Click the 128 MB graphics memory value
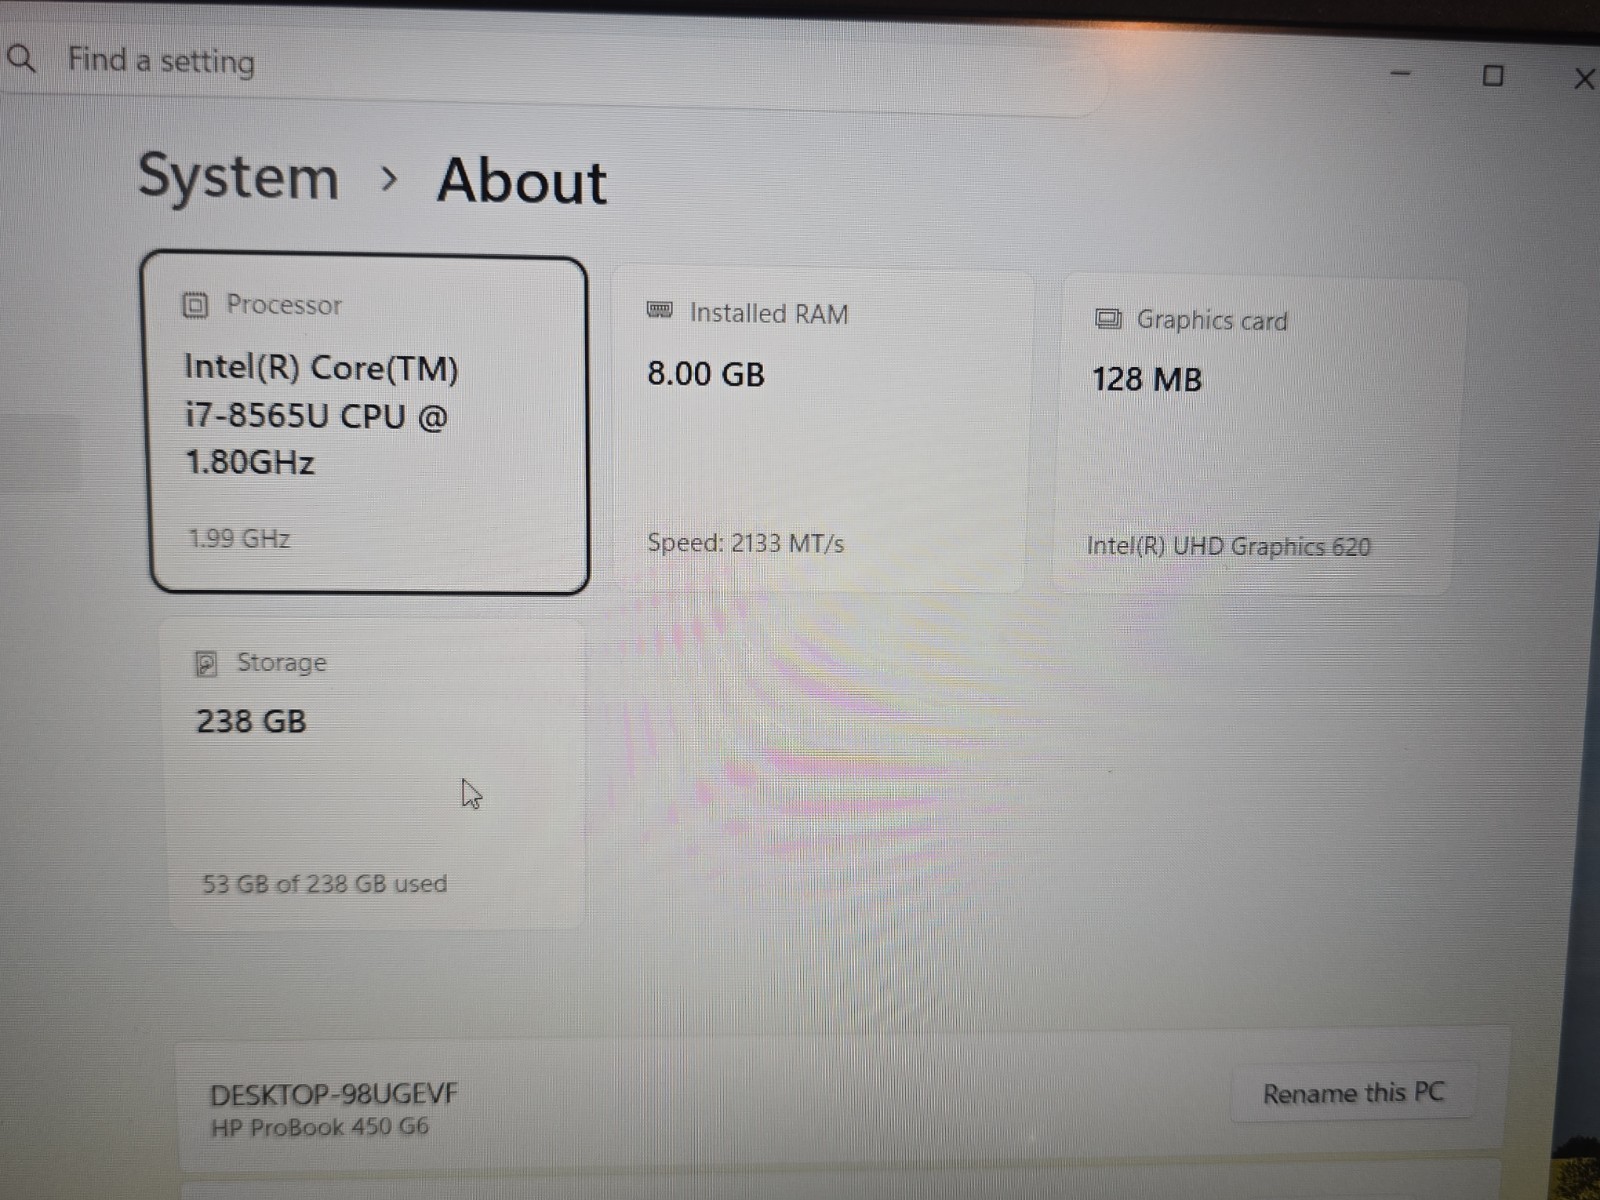Viewport: 1600px width, 1200px height. point(1147,380)
